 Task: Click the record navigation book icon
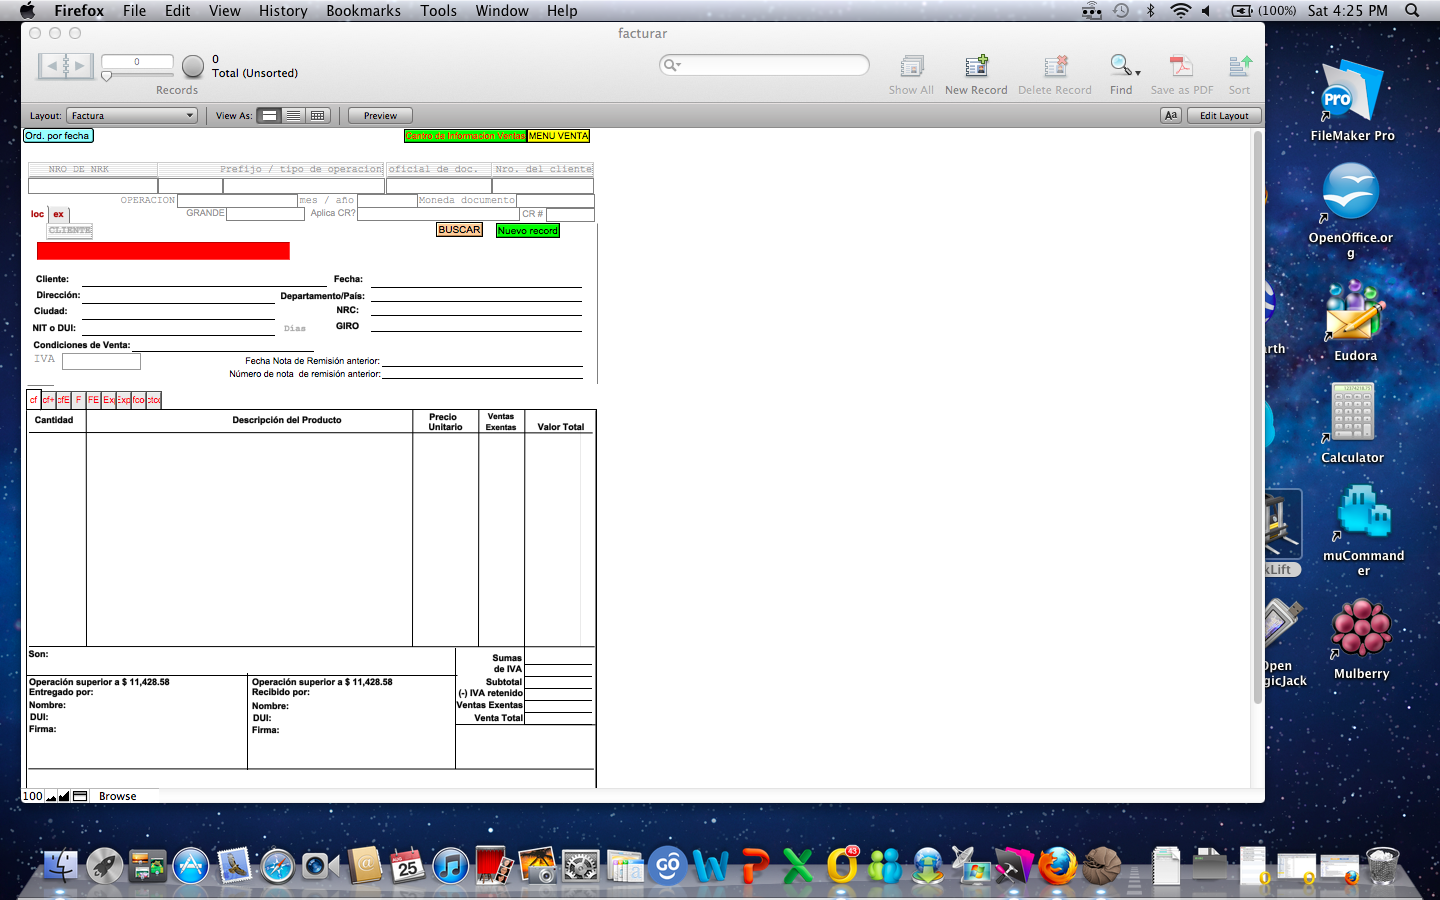[x=66, y=66]
